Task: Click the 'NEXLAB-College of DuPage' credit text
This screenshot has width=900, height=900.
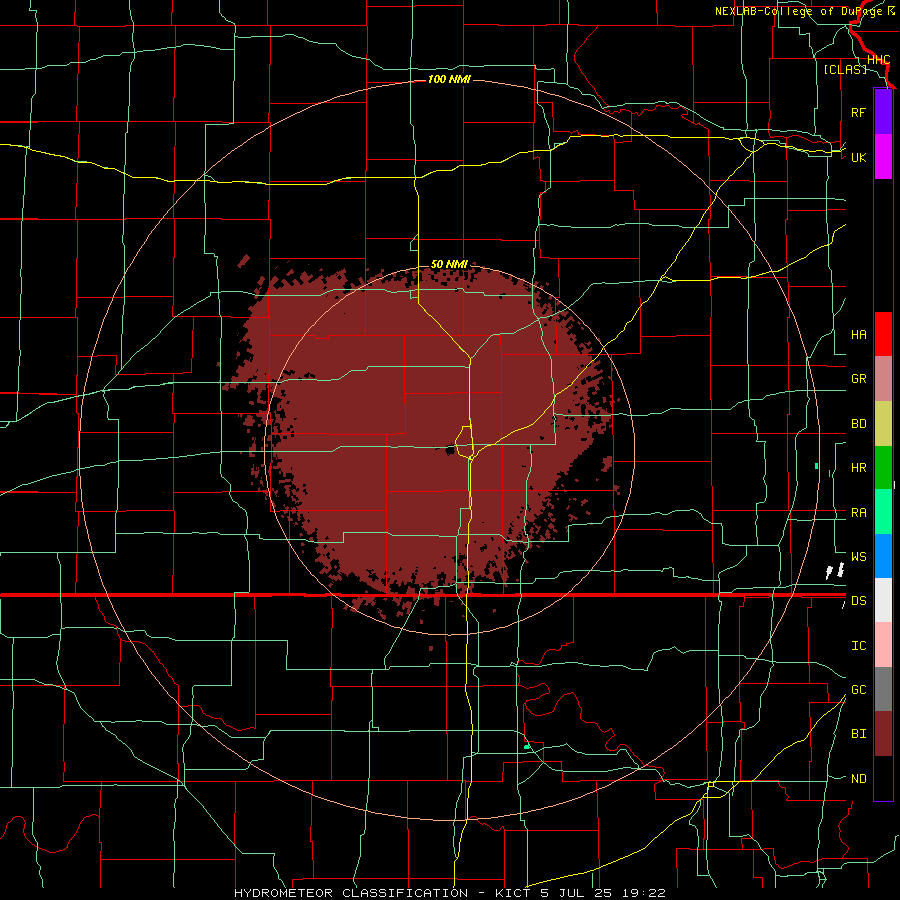Action: click(798, 11)
